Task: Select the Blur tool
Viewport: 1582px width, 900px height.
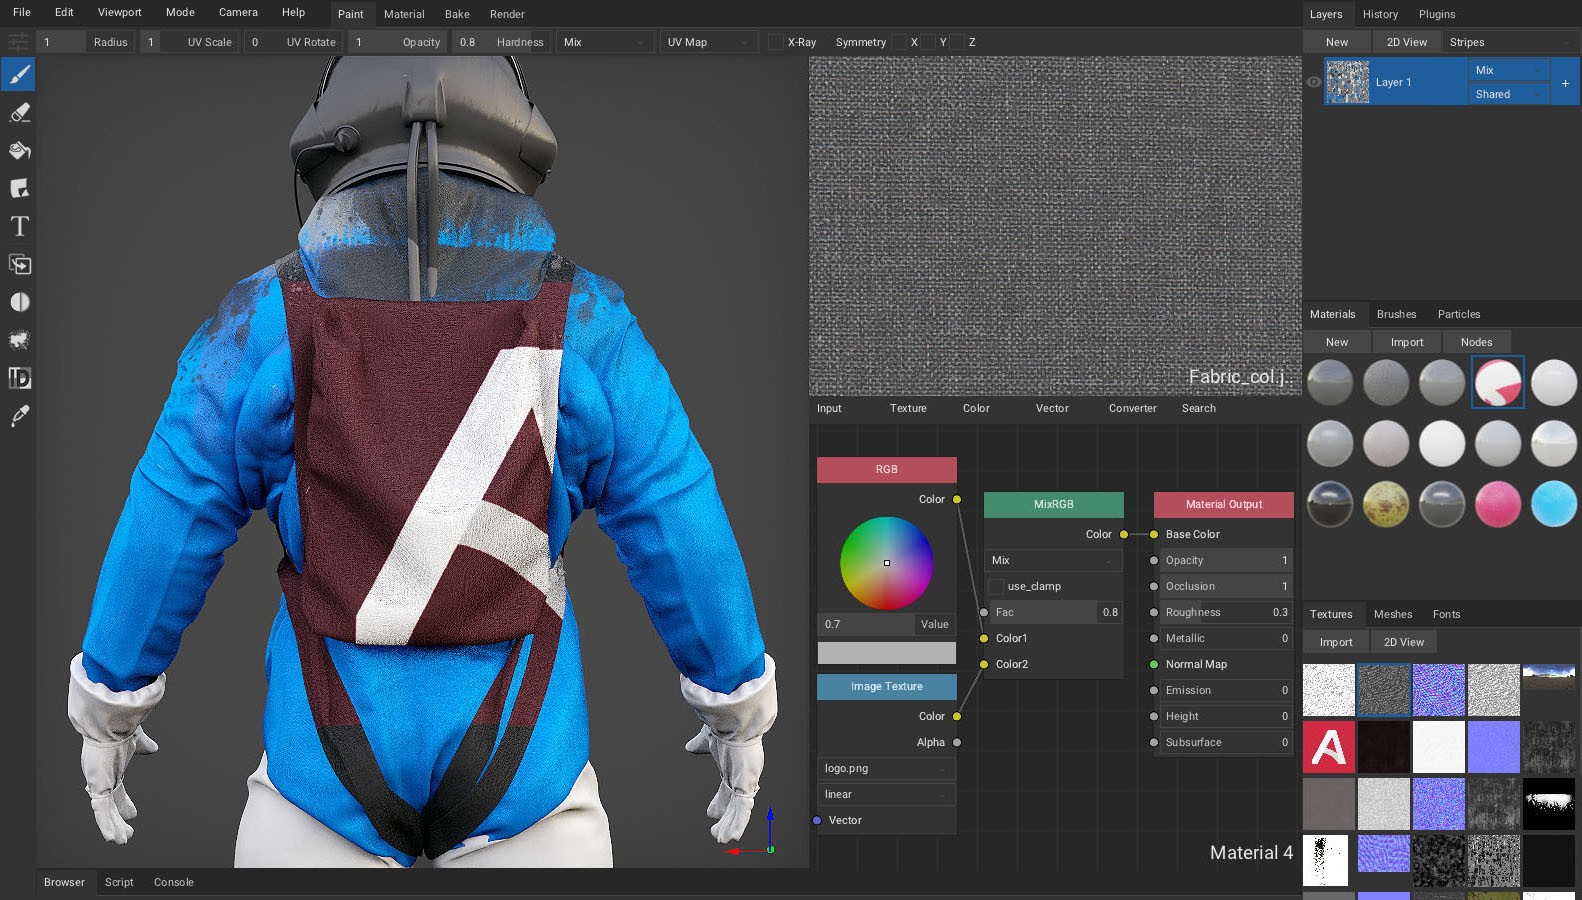Action: (19, 303)
